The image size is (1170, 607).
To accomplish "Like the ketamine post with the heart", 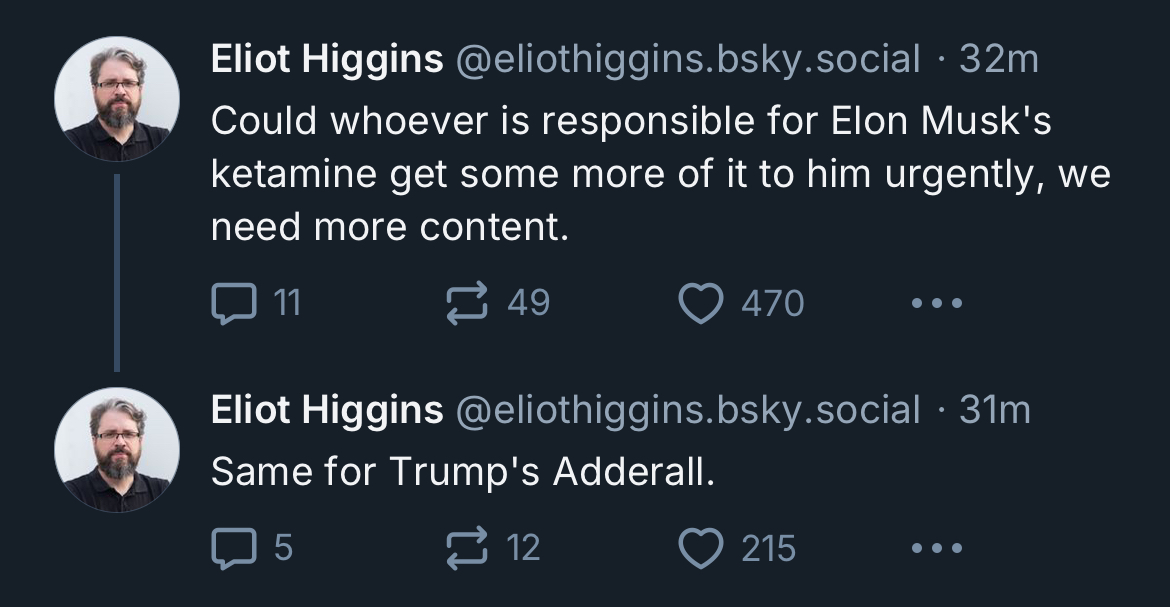I will click(x=701, y=303).
